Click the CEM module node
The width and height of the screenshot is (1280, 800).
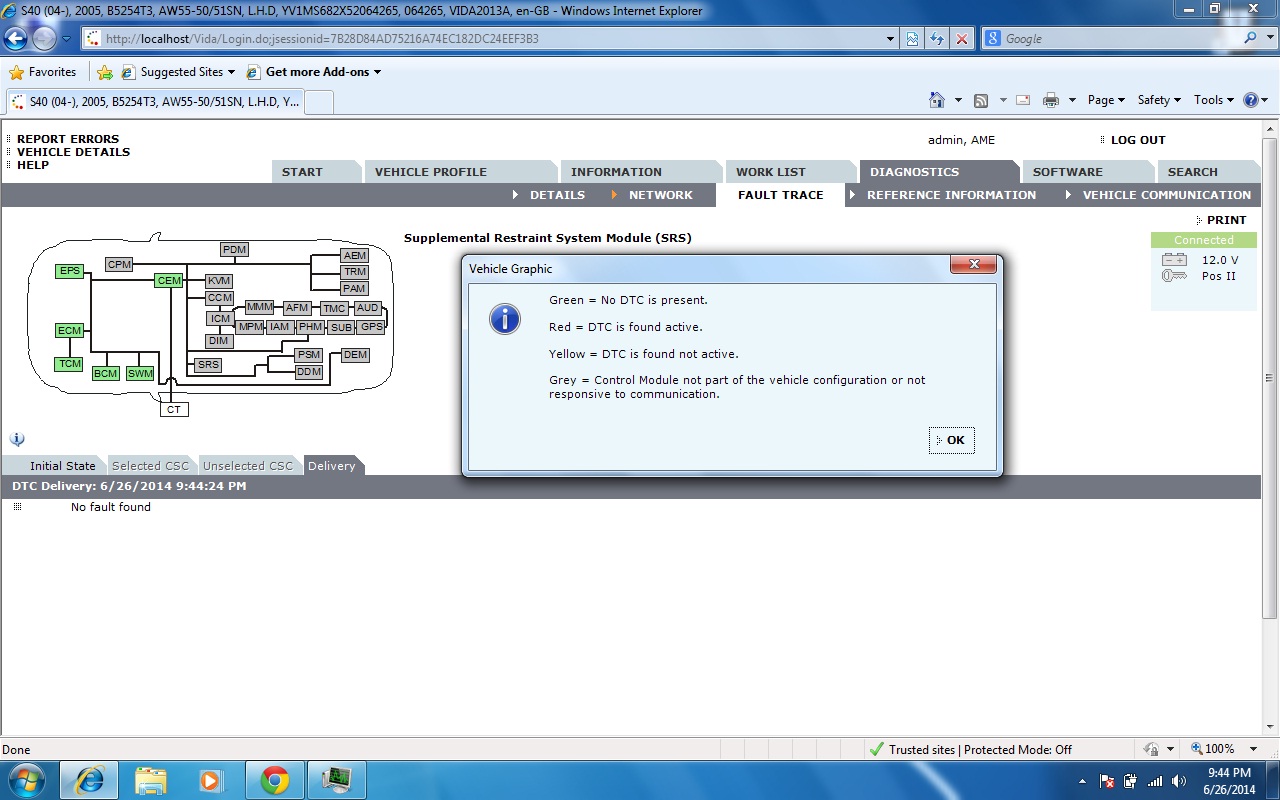click(x=169, y=281)
